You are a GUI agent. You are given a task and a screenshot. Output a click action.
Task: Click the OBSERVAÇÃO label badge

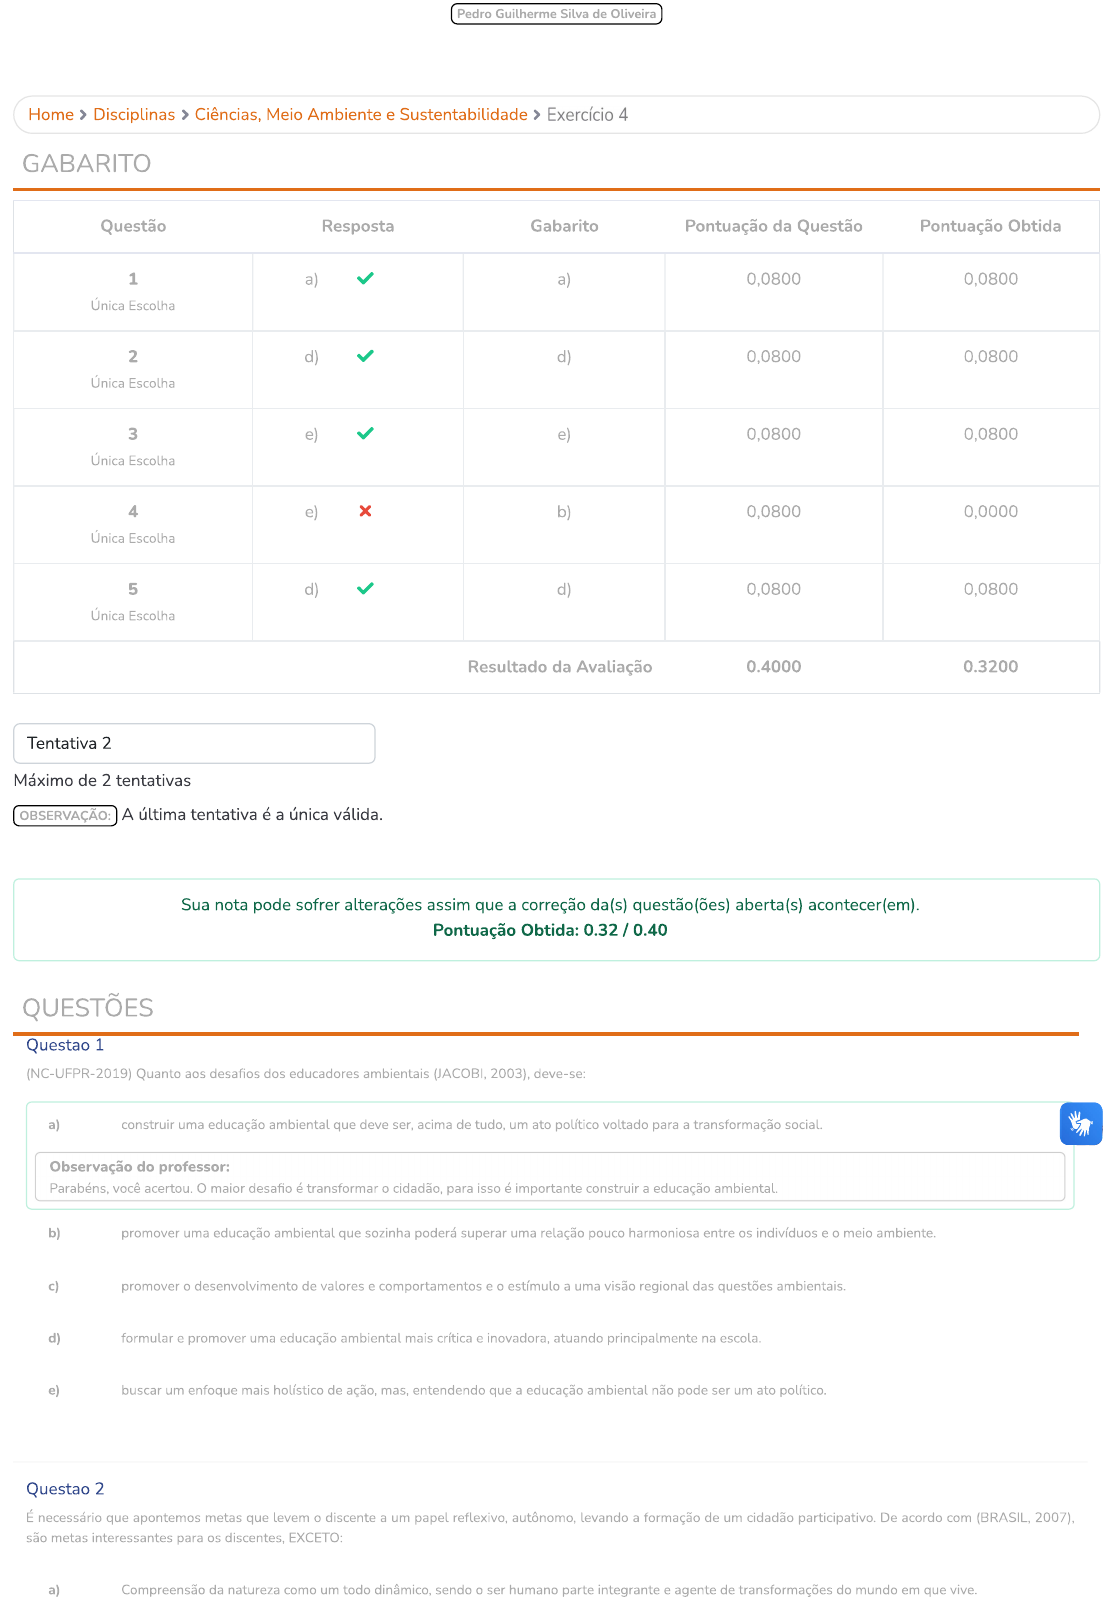click(65, 815)
